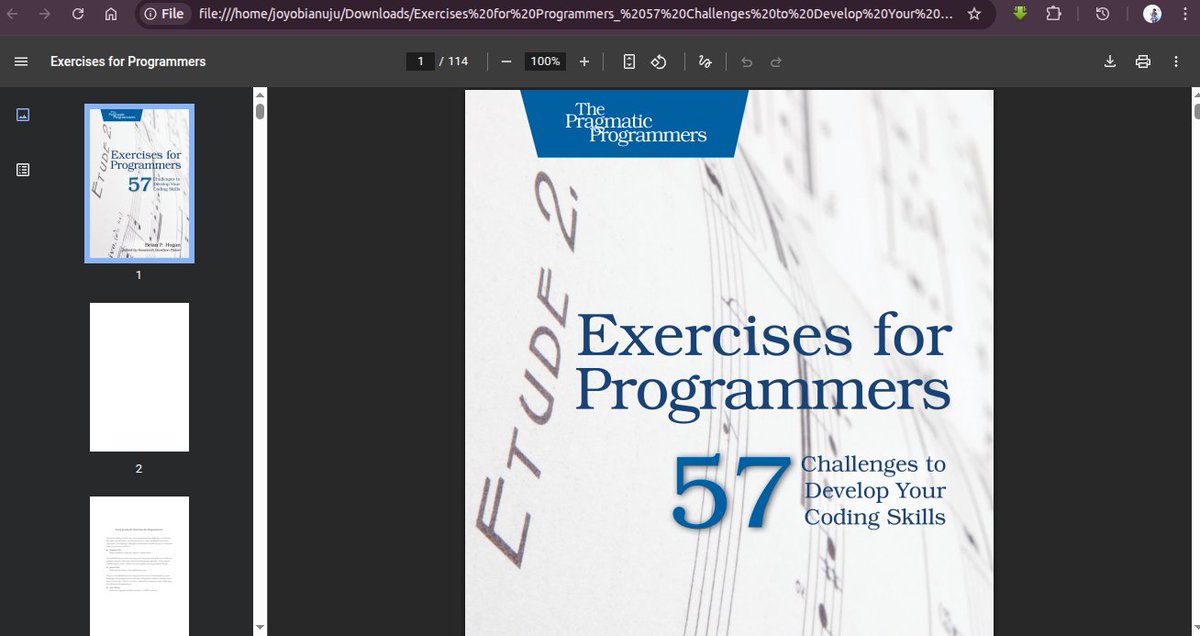Image resolution: width=1200 pixels, height=636 pixels.
Task: Toggle the page thumbnails sidebar view
Action: [22, 114]
